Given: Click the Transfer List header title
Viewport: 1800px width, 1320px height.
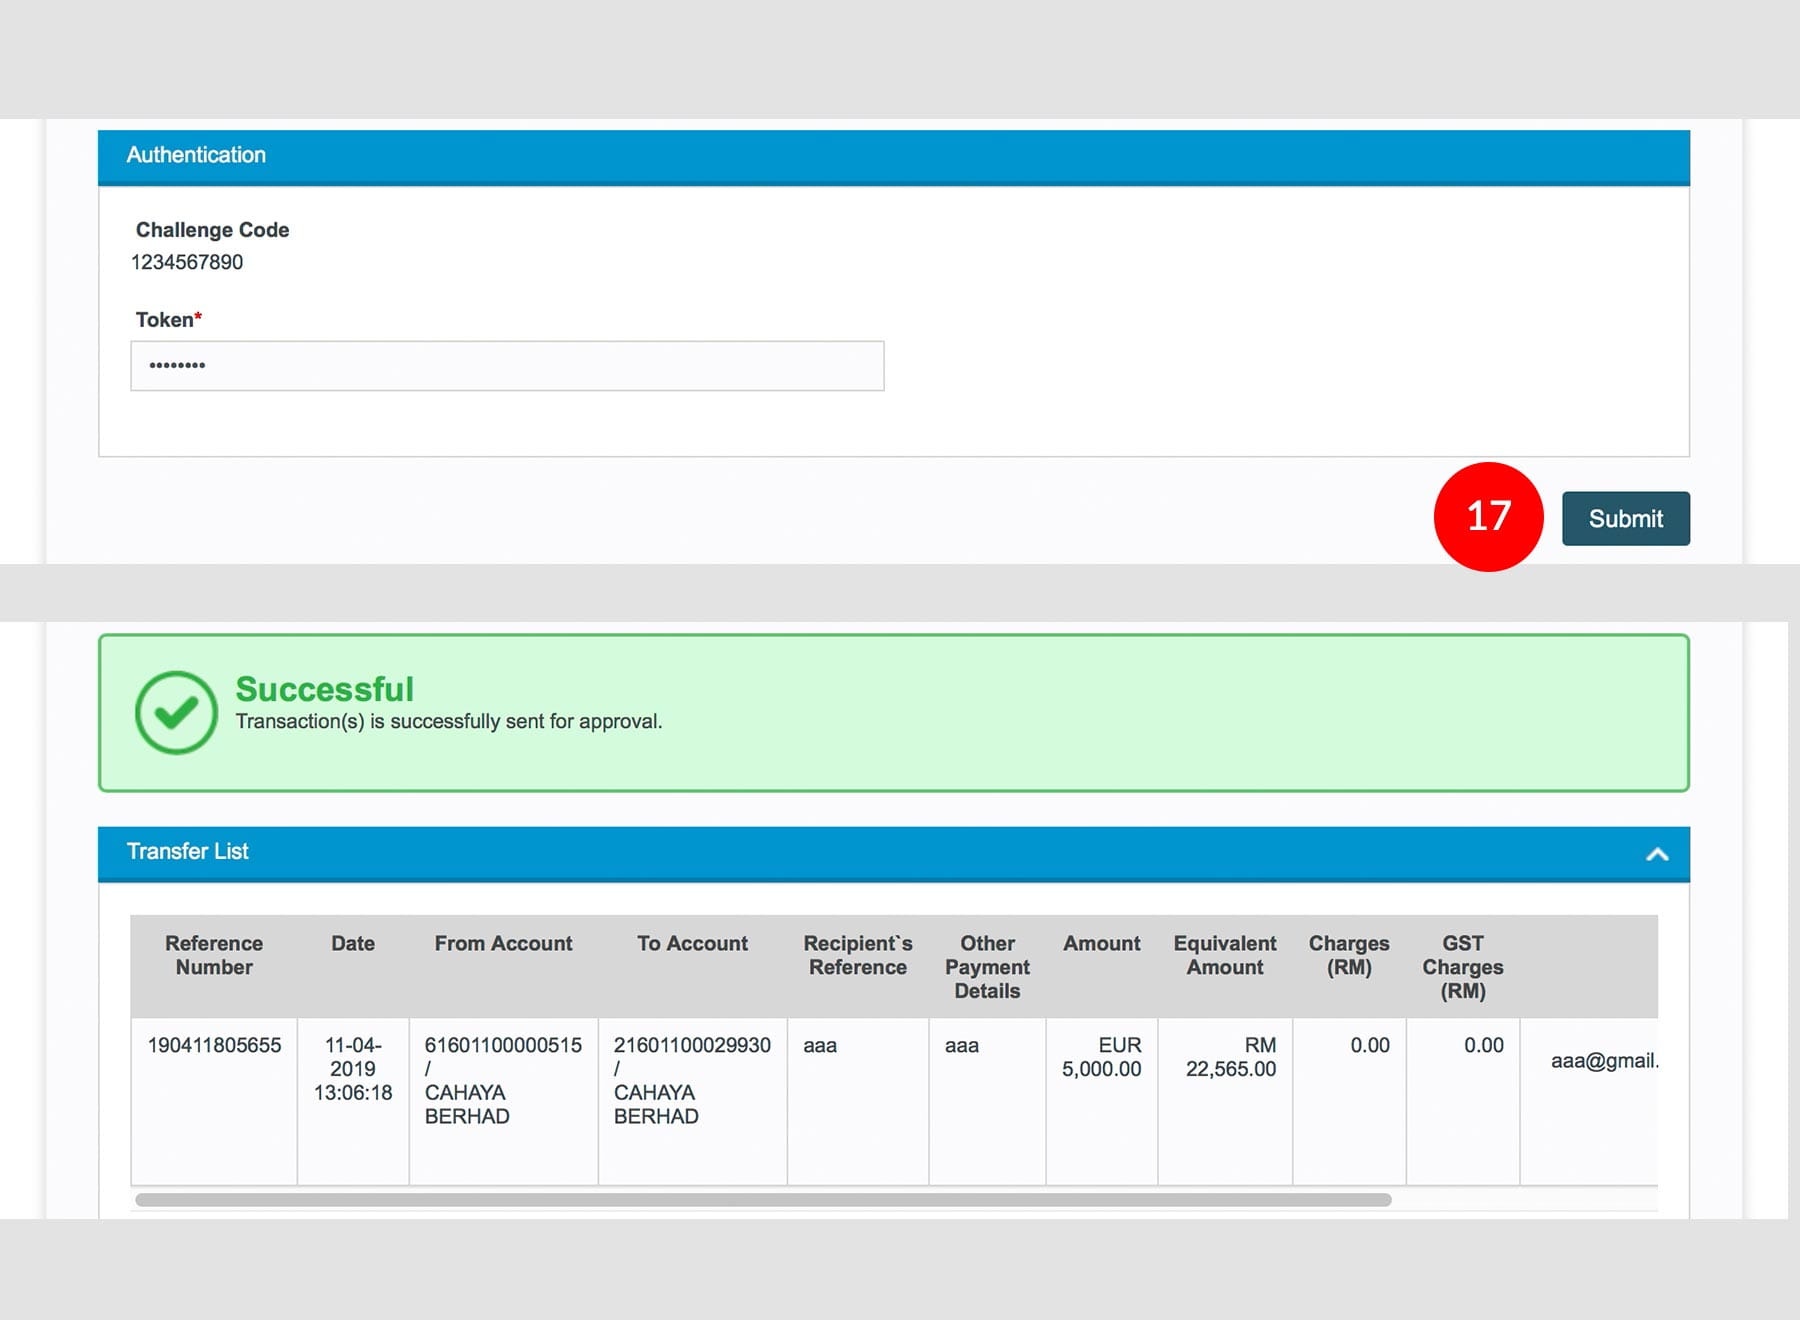Looking at the screenshot, I should pos(188,852).
